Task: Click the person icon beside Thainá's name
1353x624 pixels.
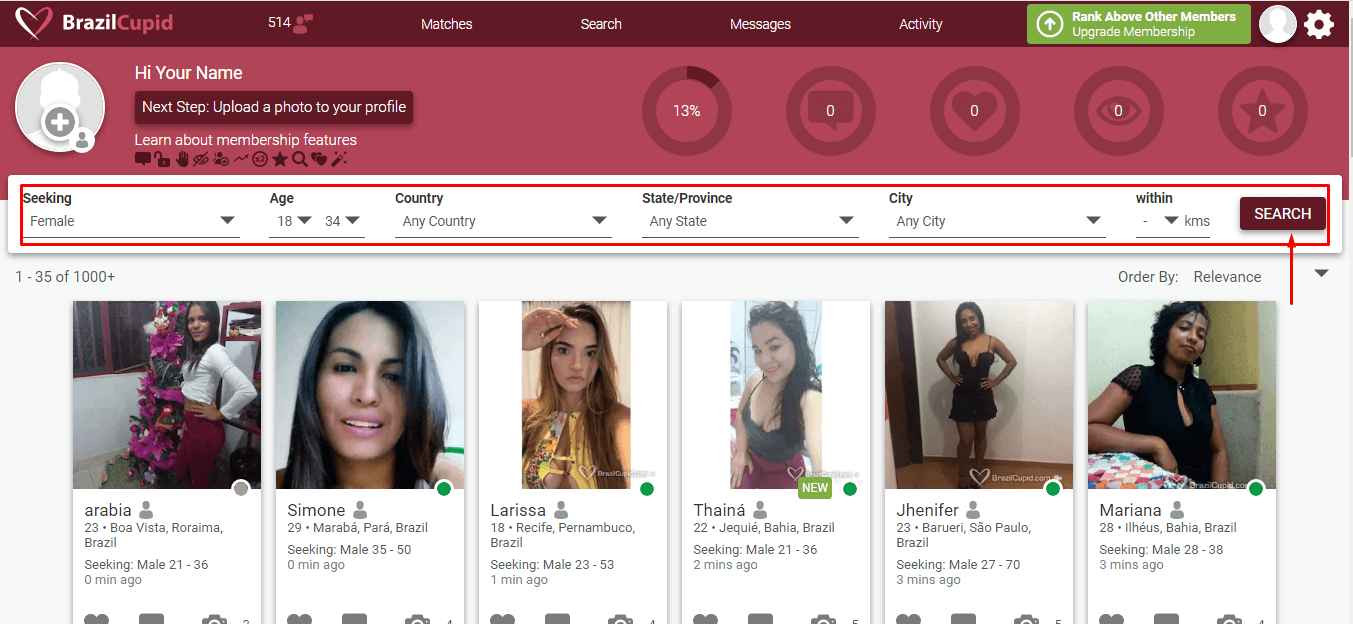Action: (760, 510)
